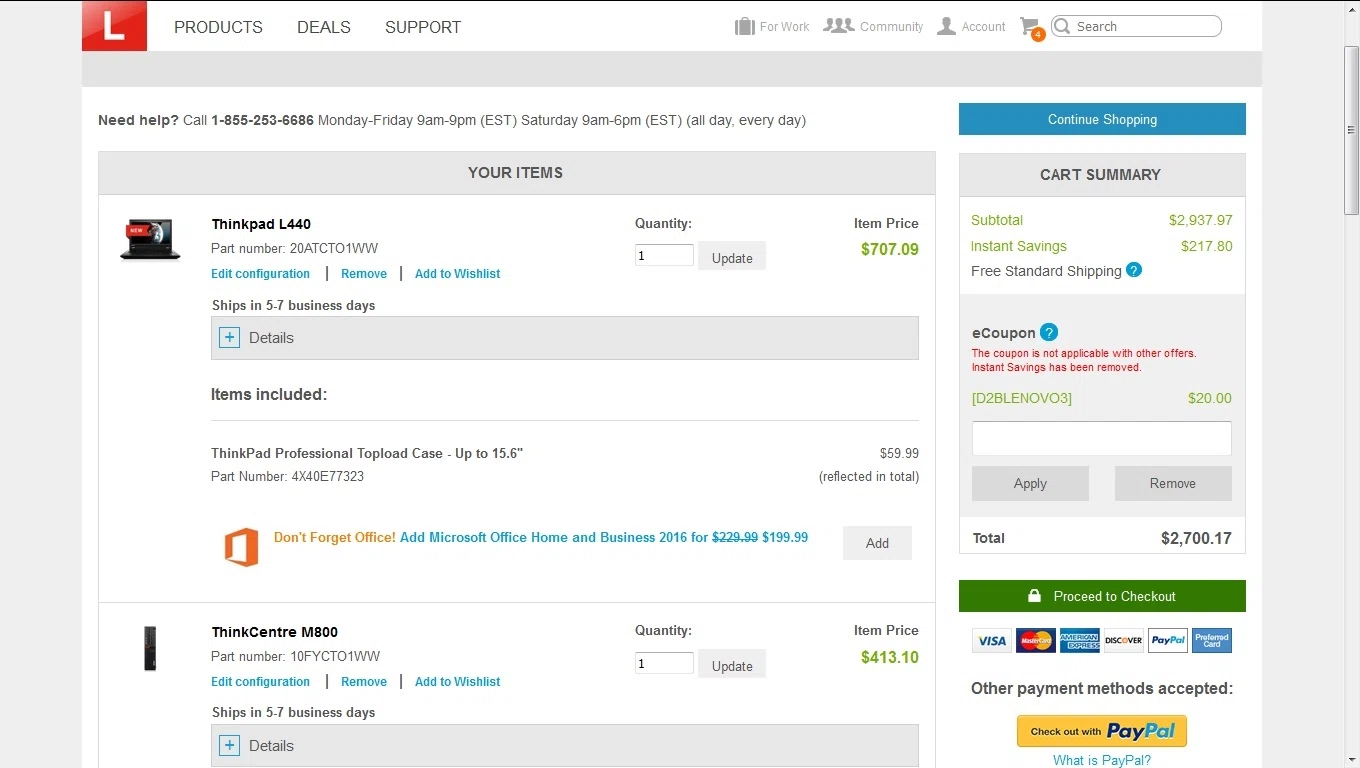Click the search magnifier icon
This screenshot has width=1360, height=768.
[x=1062, y=26]
